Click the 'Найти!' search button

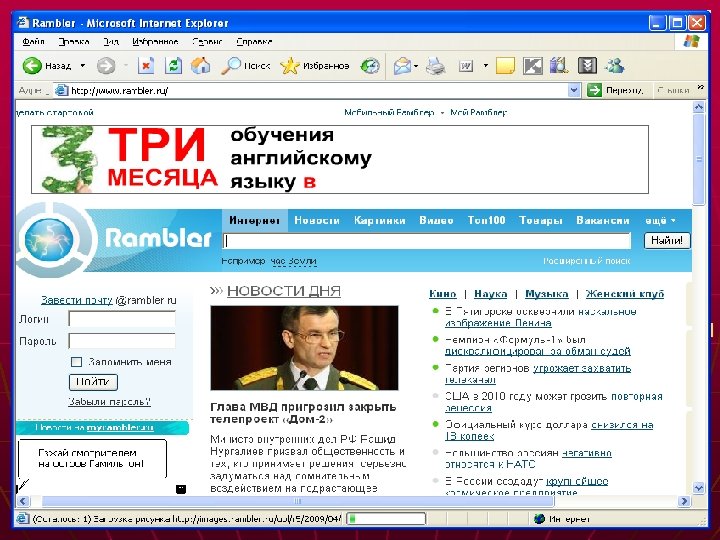[667, 240]
